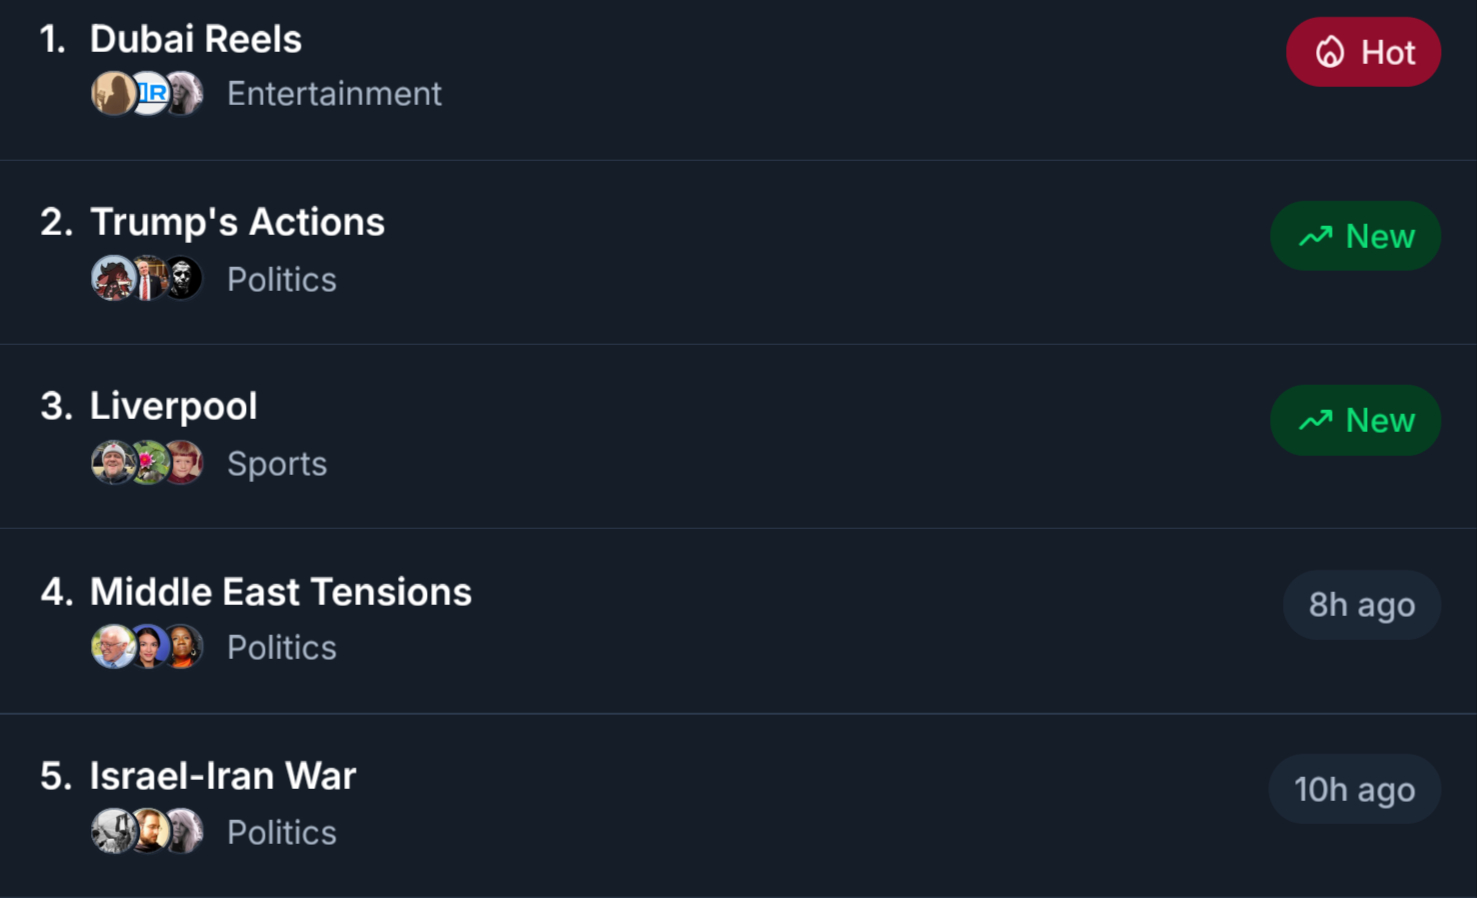Screen dimensions: 1477x898
Task: Click the Politics label under Trump's Actions
Action: (x=282, y=280)
